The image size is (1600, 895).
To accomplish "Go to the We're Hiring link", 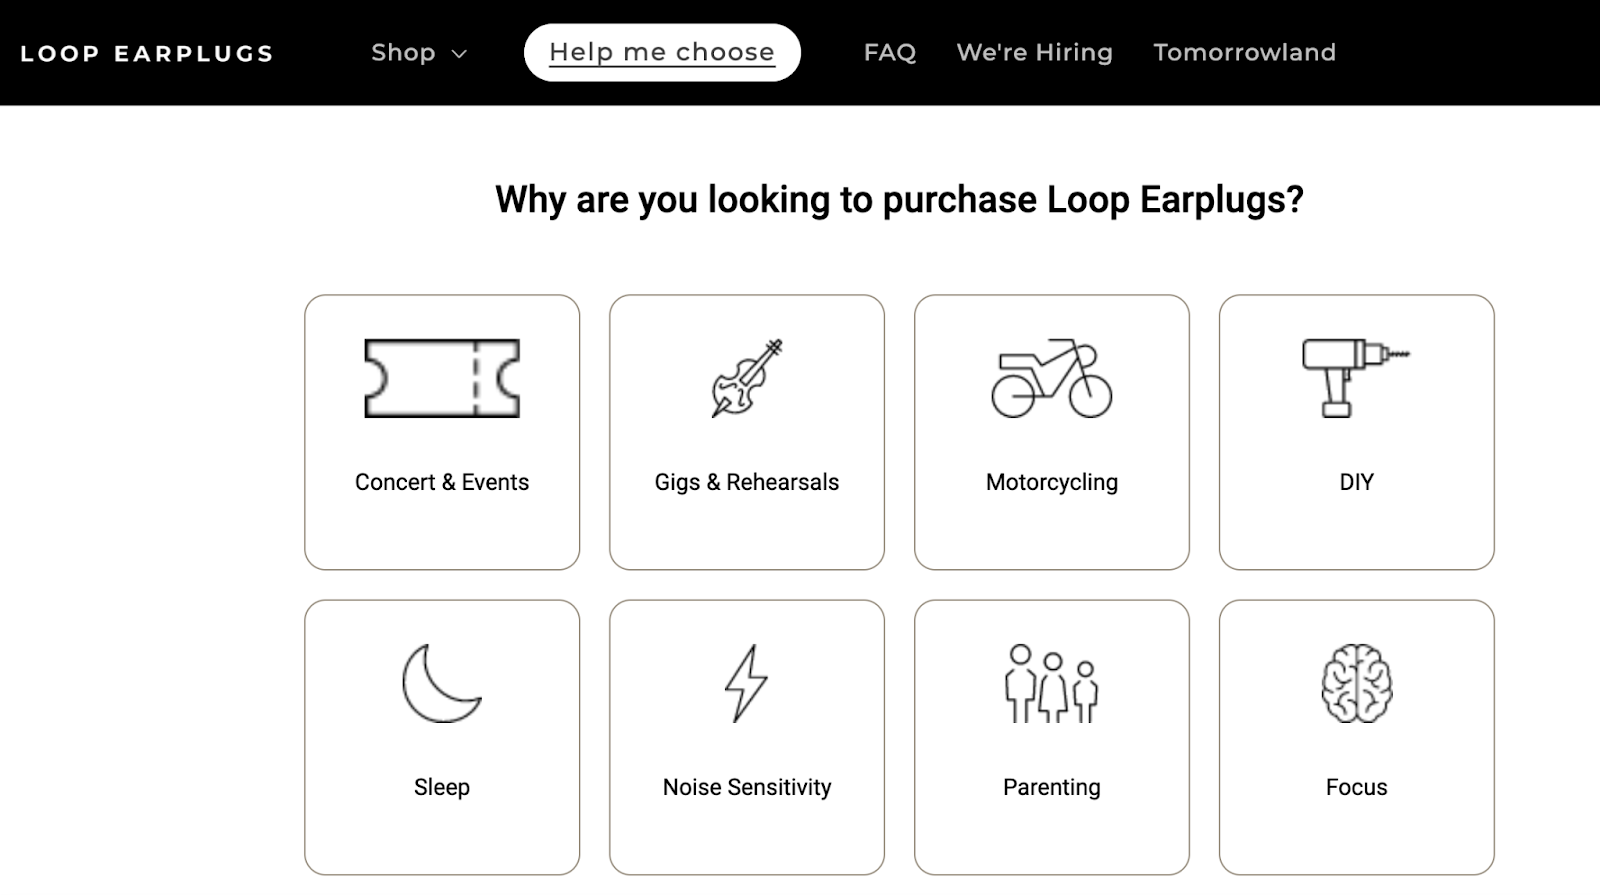I will point(1034,53).
